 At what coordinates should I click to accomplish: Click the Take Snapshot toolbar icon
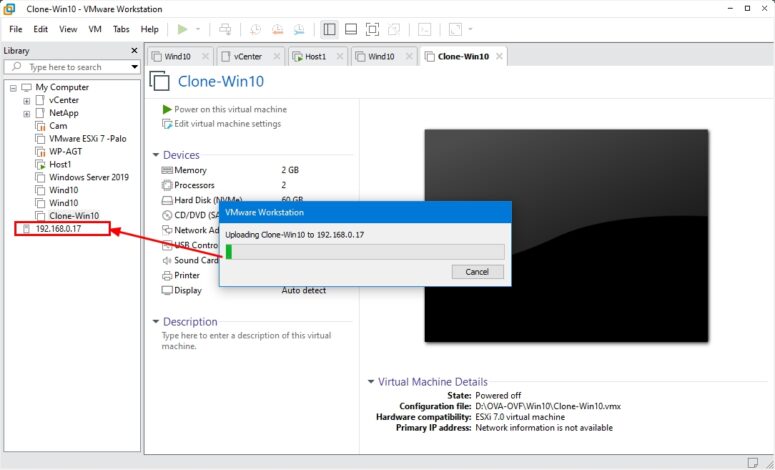pyautogui.click(x=256, y=30)
